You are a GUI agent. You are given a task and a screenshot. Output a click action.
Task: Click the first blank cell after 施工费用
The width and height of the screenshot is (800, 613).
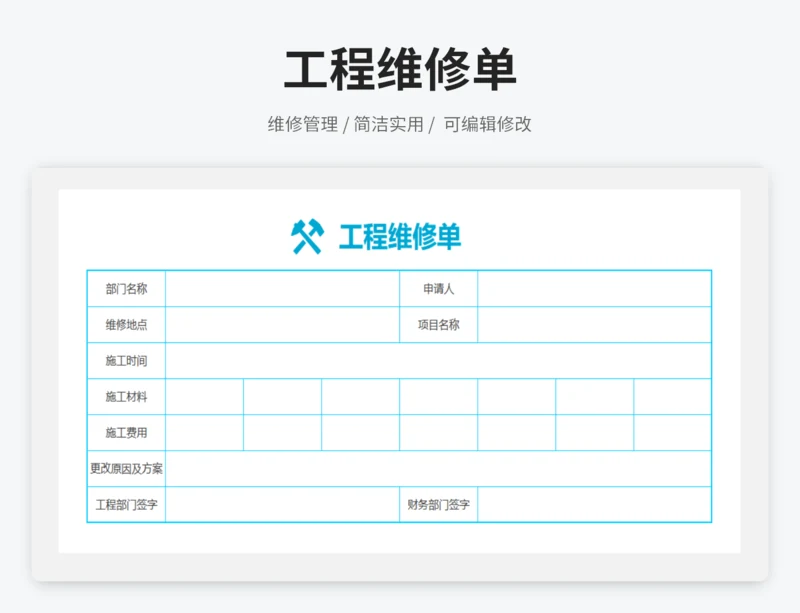click(205, 433)
